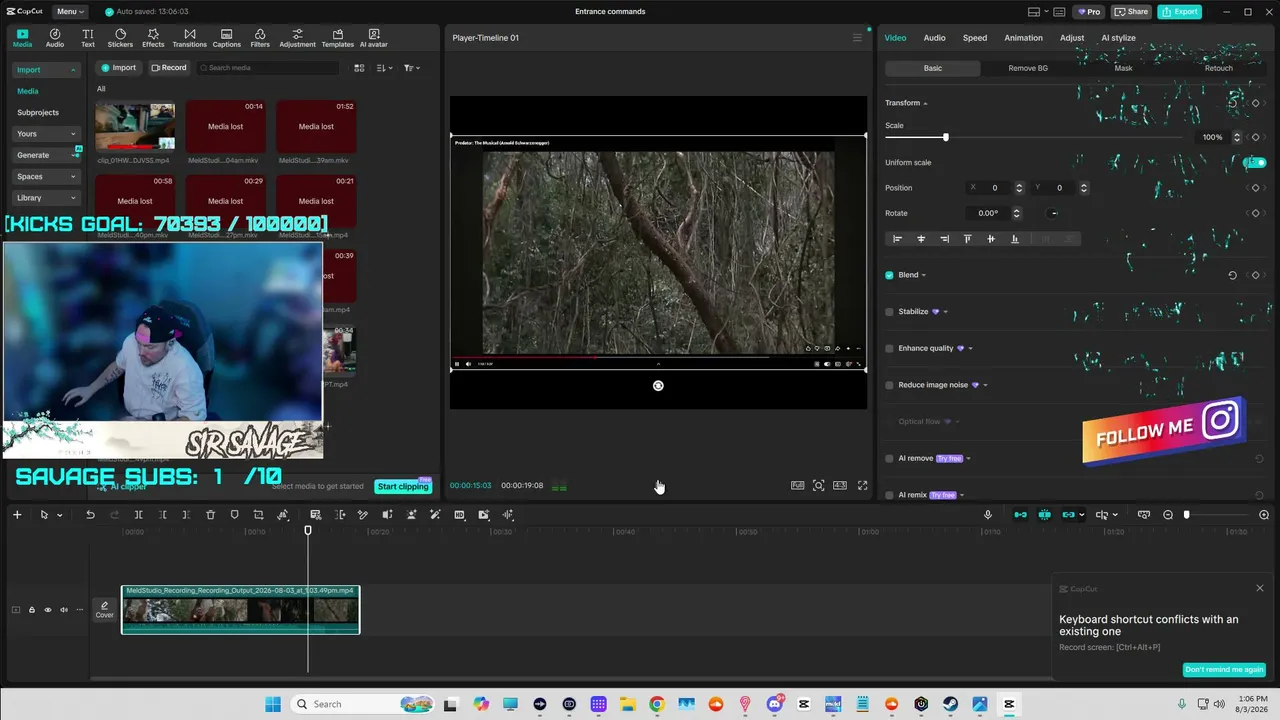Click the timeline zoom in magnifier
This screenshot has width=1280, height=720.
(1264, 515)
